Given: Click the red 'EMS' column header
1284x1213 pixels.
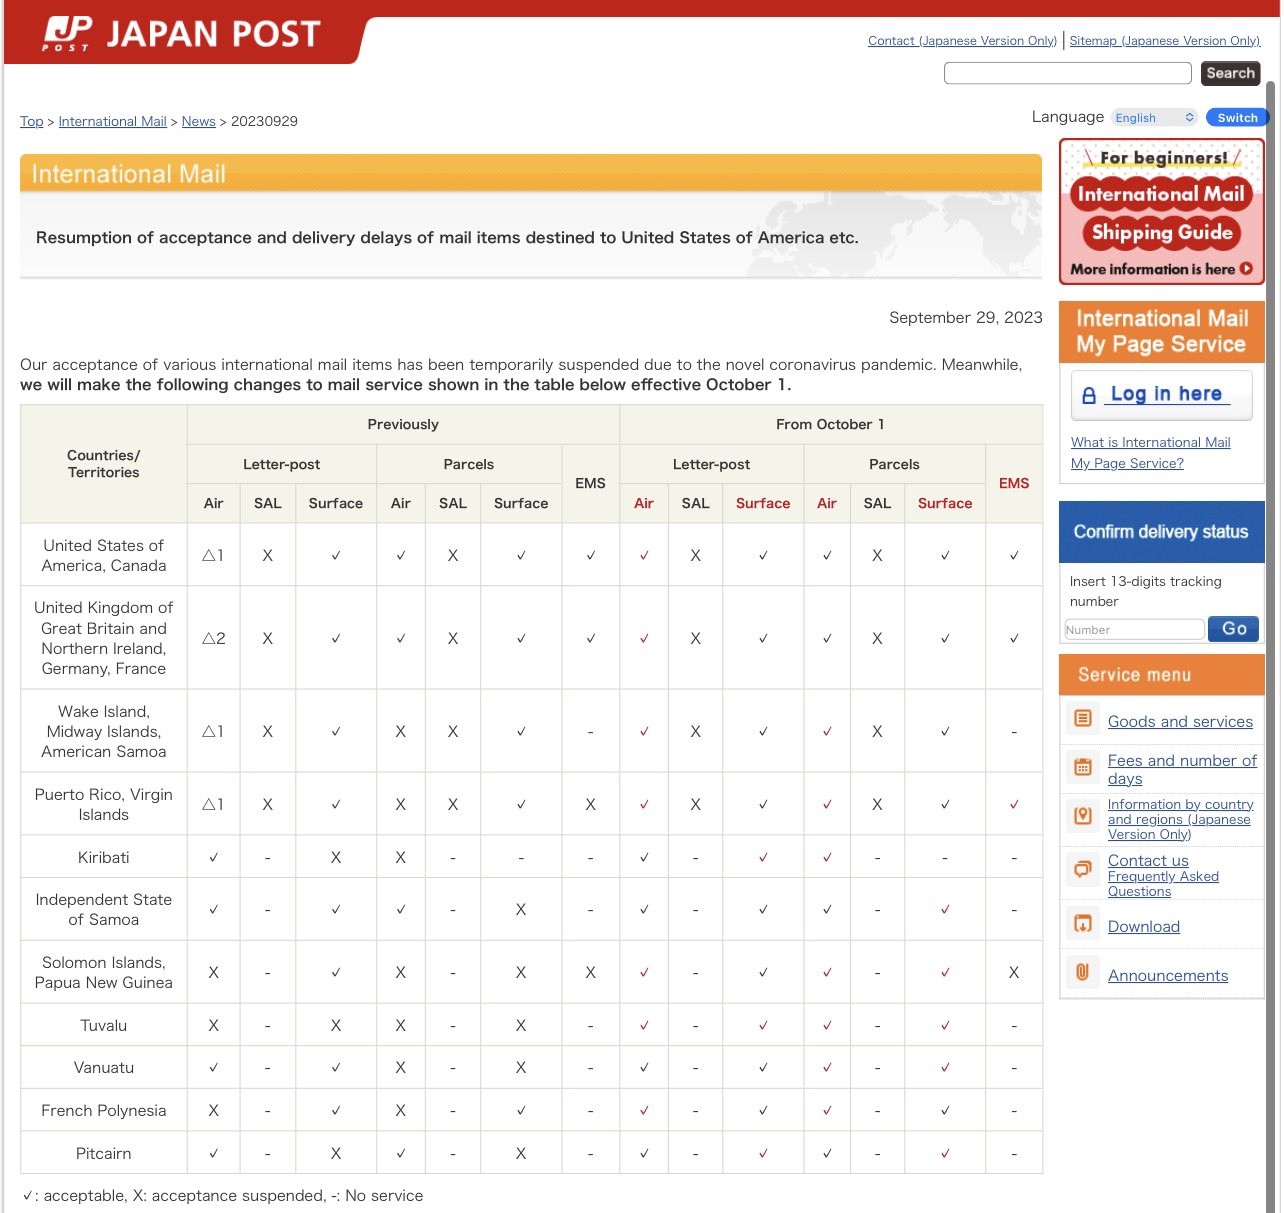Looking at the screenshot, I should coord(1013,483).
